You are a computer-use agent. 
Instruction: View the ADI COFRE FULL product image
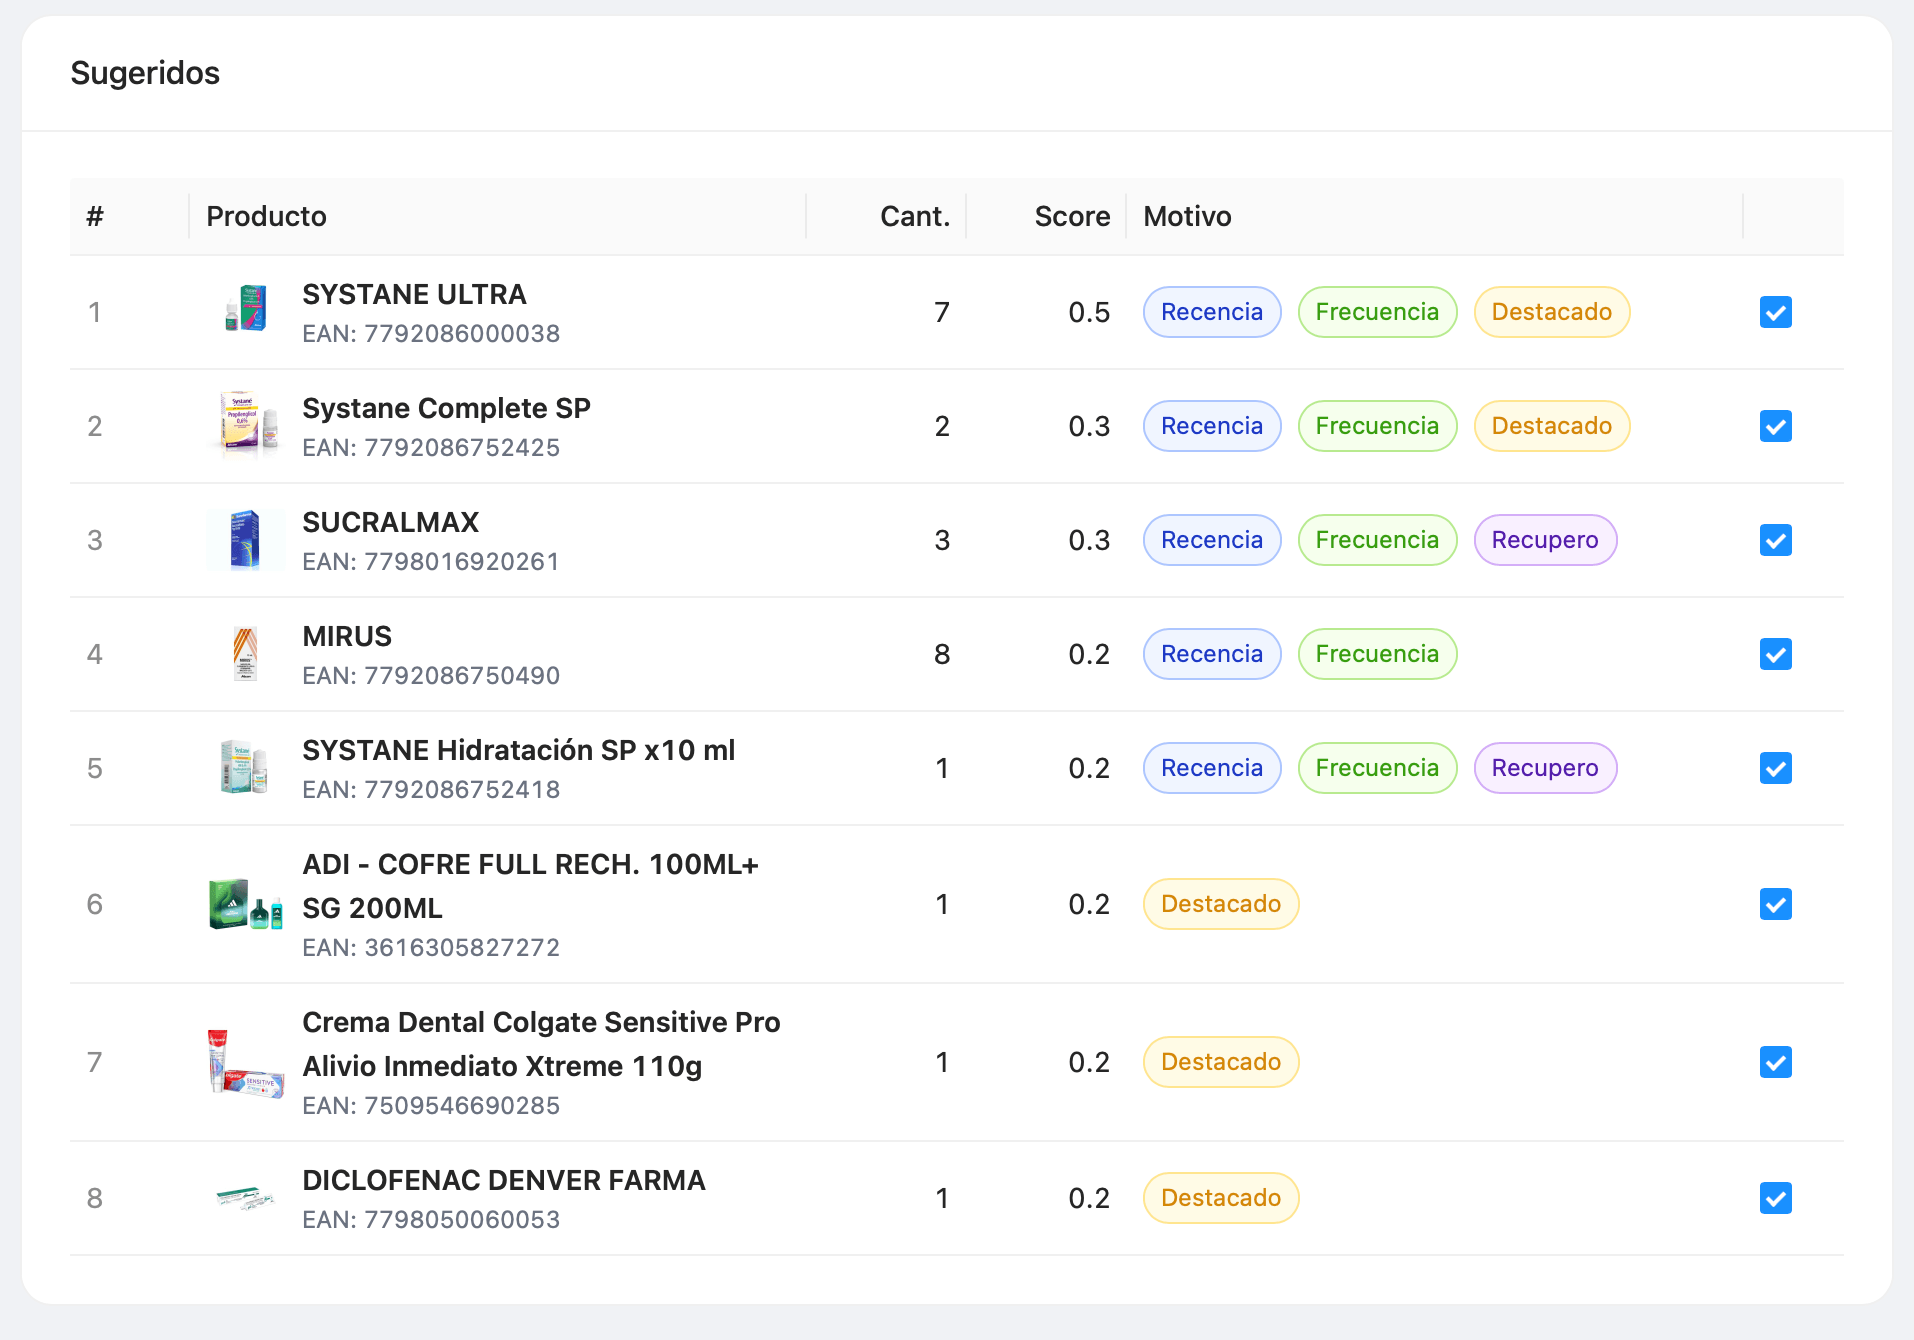pyautogui.click(x=246, y=904)
